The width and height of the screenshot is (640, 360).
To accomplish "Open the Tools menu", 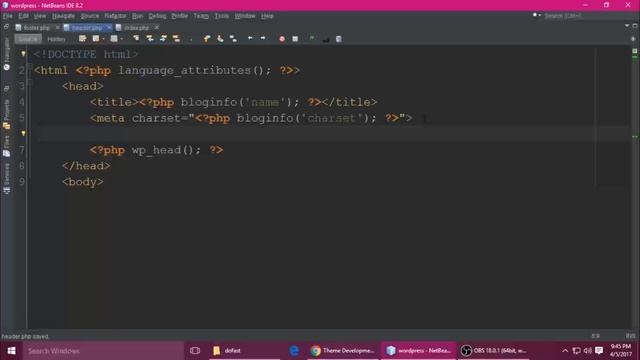I will (x=222, y=16).
